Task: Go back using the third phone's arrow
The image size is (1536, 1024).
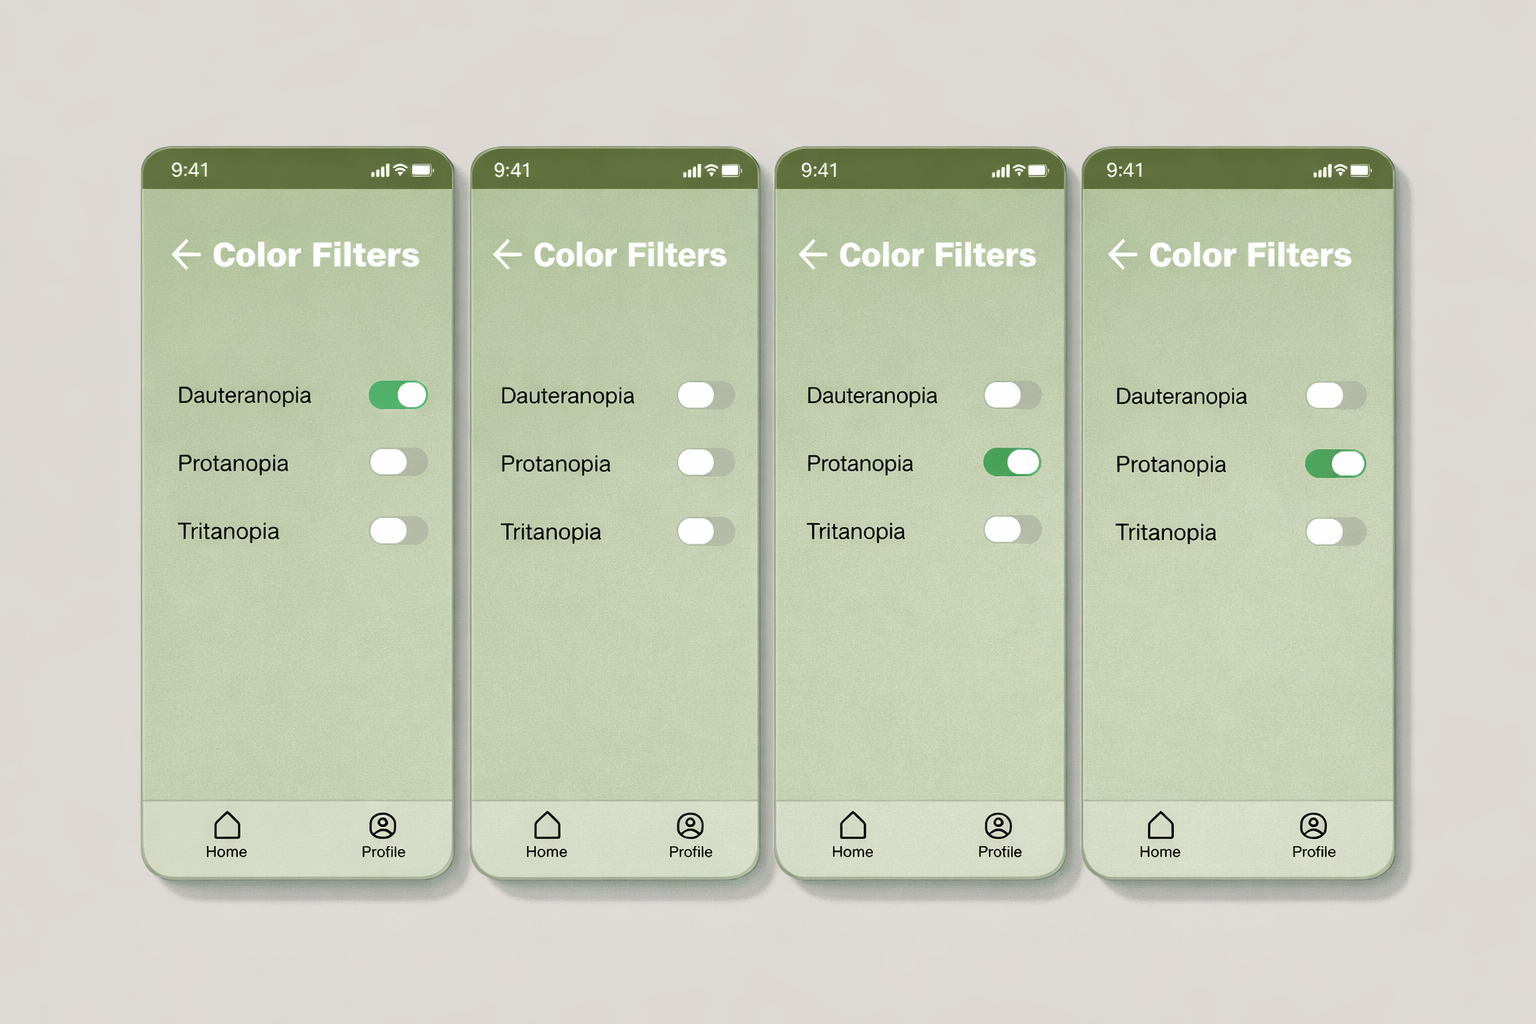Action: tap(812, 255)
